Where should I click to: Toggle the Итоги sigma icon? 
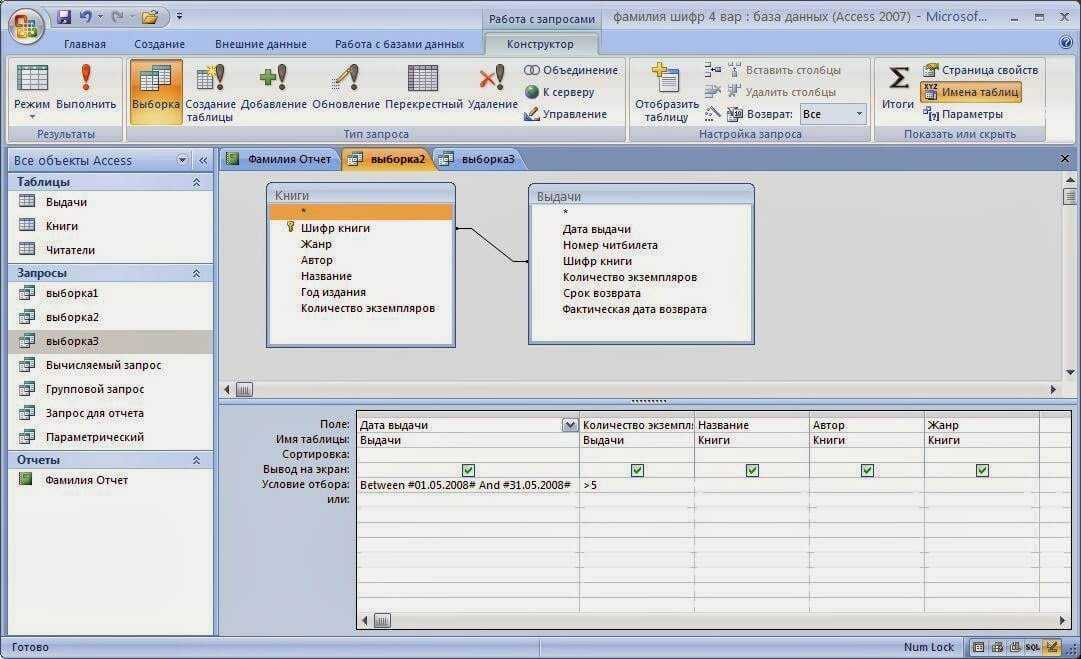click(898, 88)
